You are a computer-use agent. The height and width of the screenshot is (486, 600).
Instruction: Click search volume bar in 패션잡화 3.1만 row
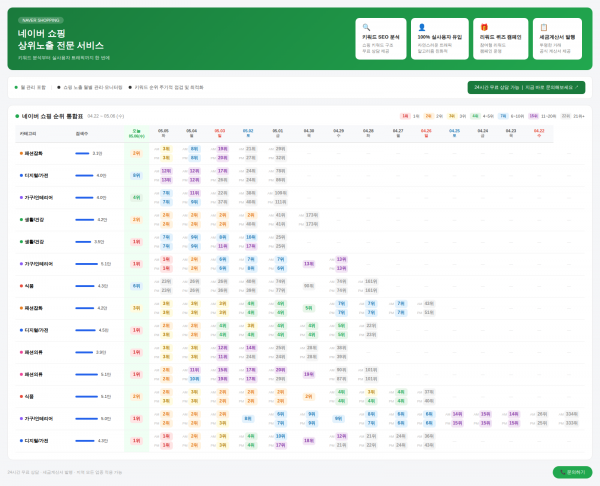pos(82,153)
